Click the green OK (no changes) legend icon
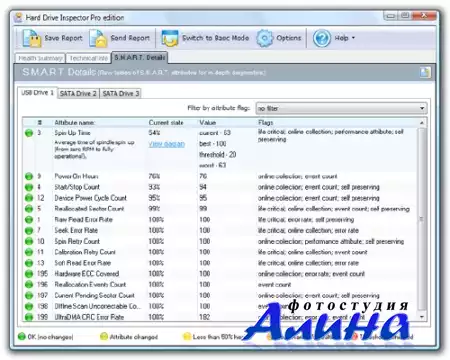The height and width of the screenshot is (360, 450). click(x=22, y=336)
